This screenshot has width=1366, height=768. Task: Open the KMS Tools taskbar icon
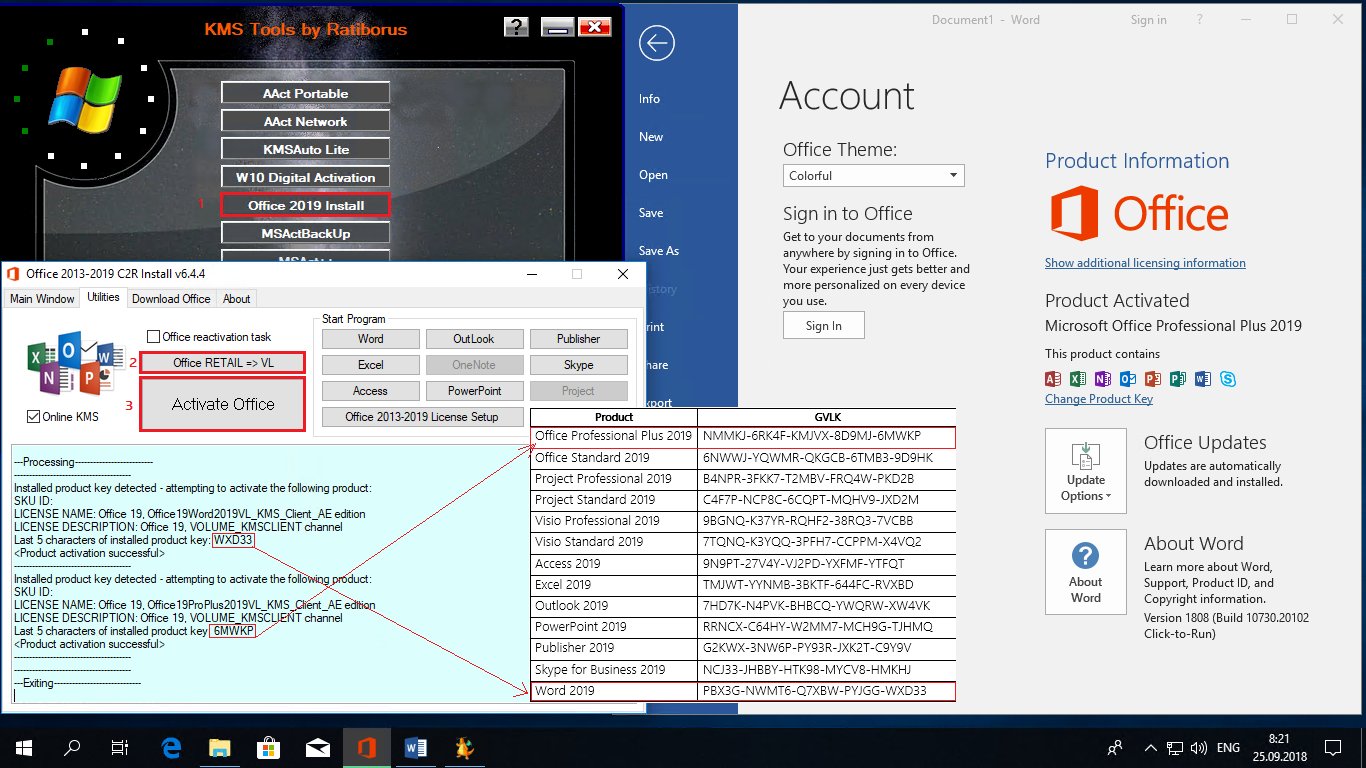465,747
